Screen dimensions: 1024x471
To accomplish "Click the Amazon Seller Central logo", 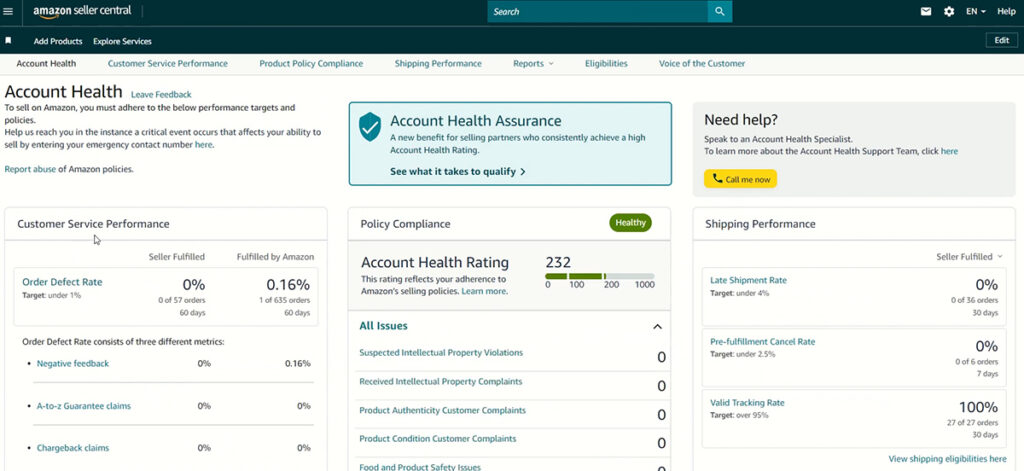I will 82,11.
